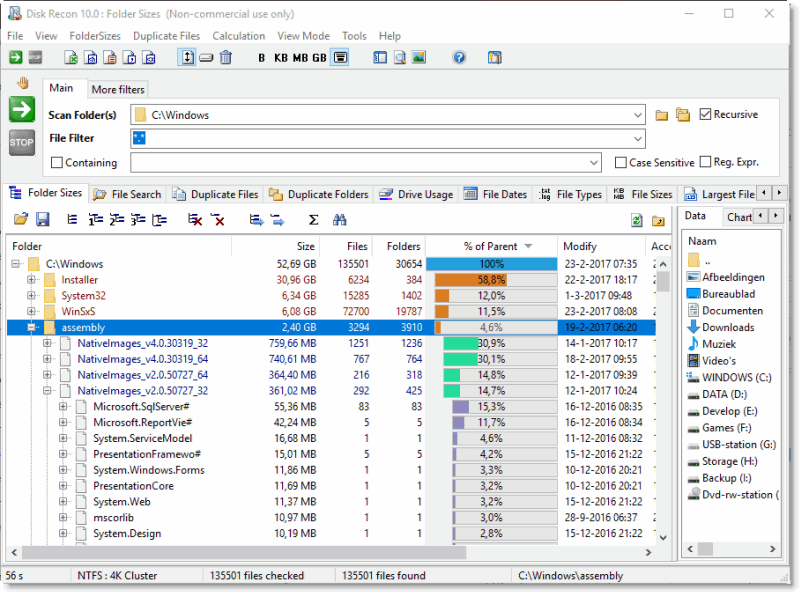The image size is (800, 593).
Task: Expand tree to level 2 icon
Action: pyautogui.click(x=117, y=220)
